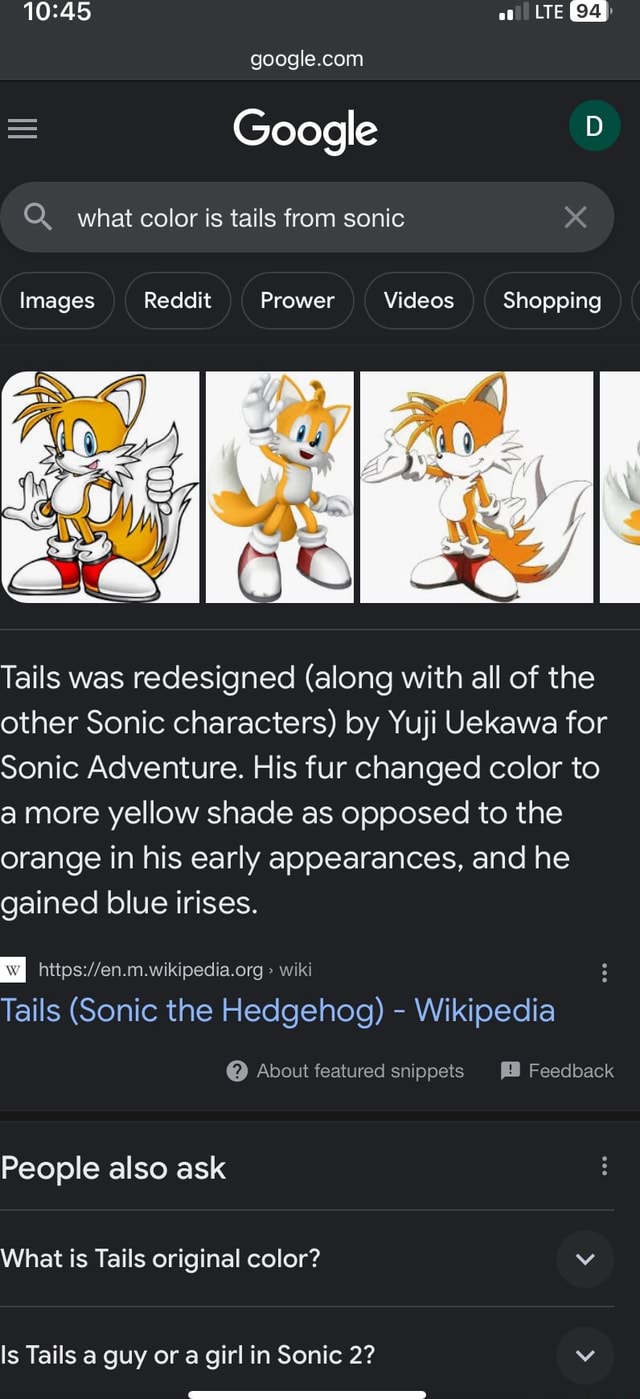Open the second Tails image thumbnail
640x1399 pixels.
tap(279, 487)
